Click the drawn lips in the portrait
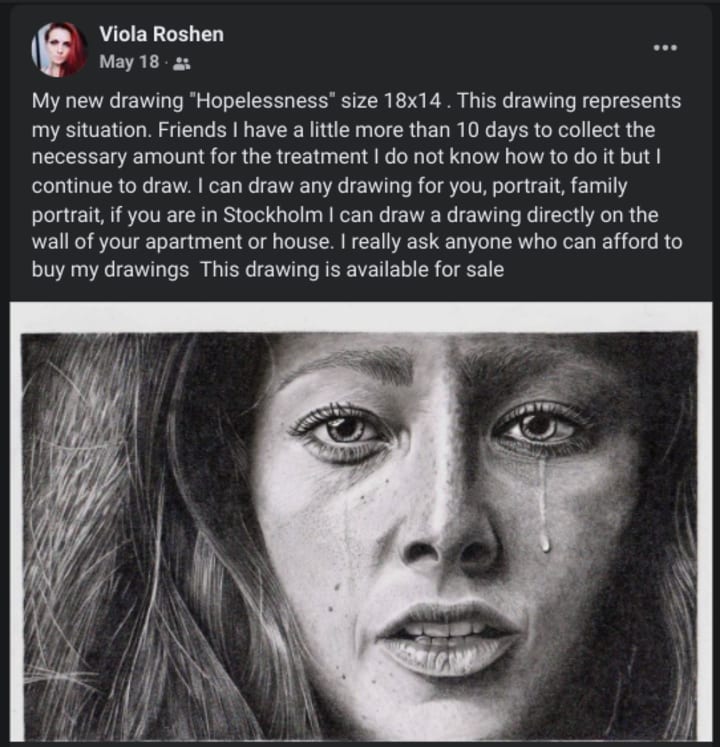The width and height of the screenshot is (720, 747). pos(448,638)
